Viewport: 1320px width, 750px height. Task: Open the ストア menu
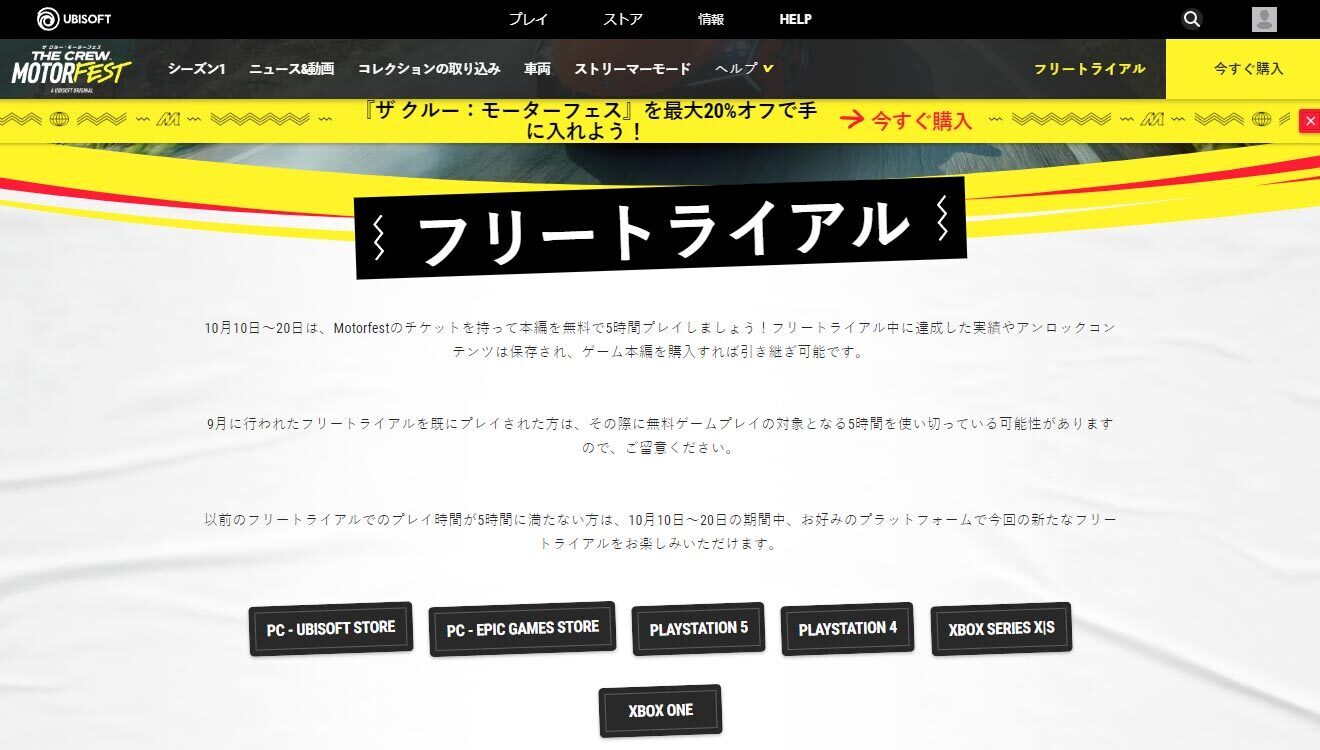point(623,19)
